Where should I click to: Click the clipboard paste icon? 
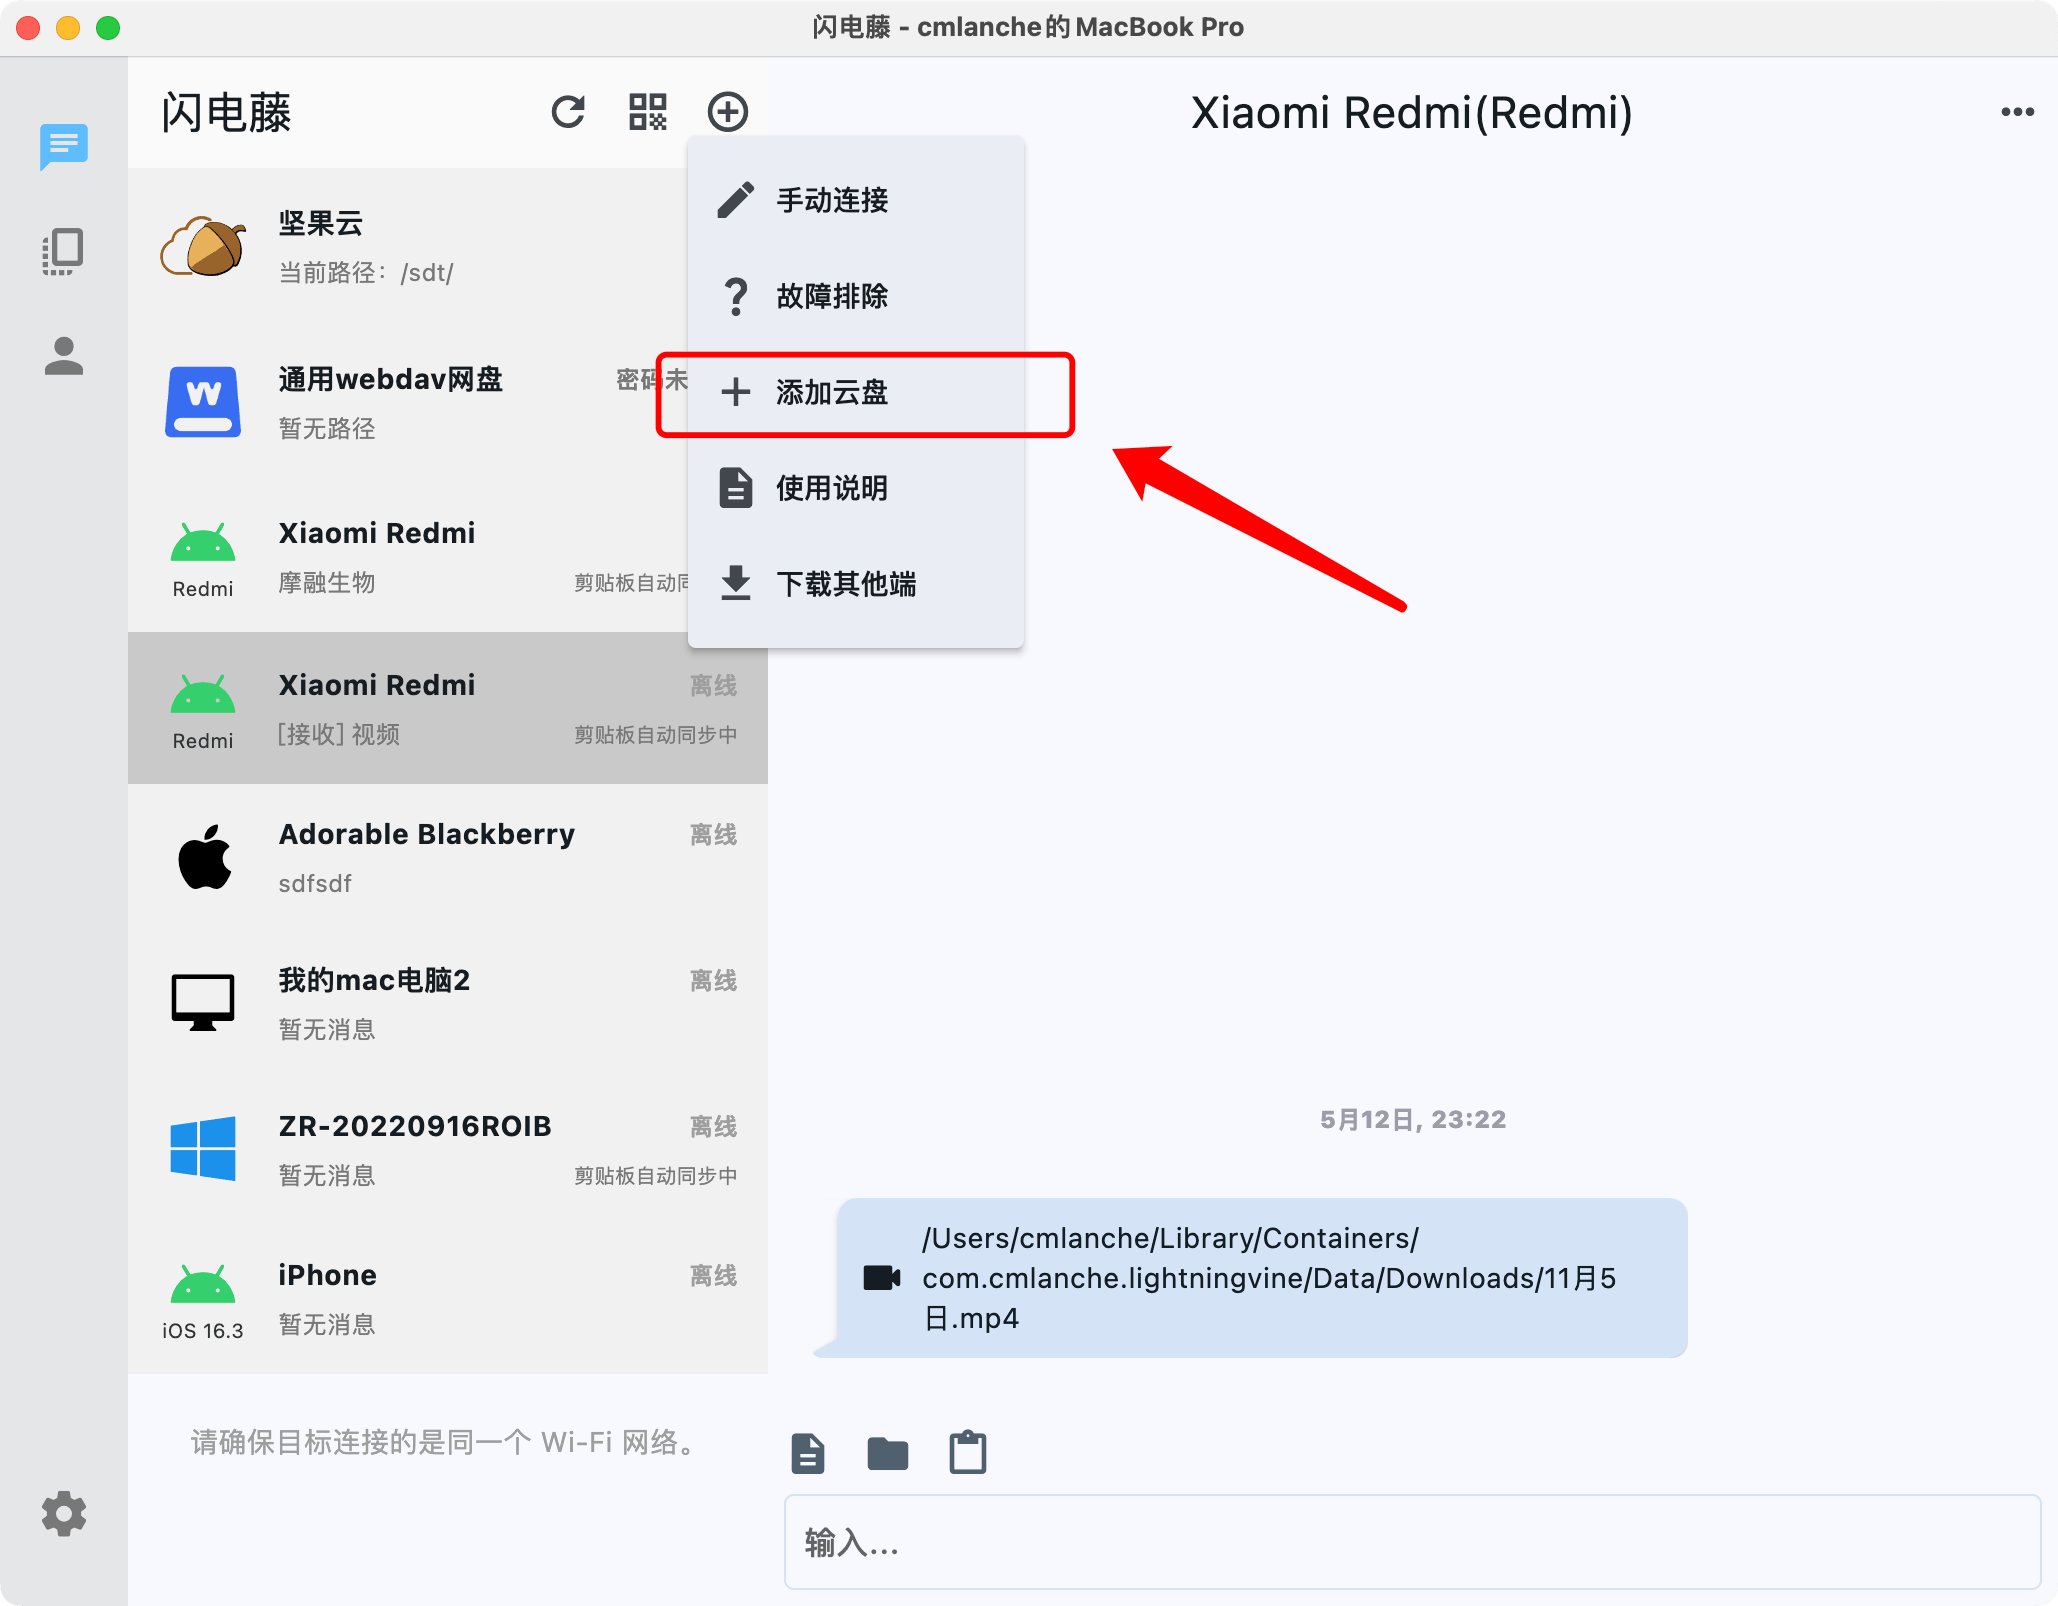tap(967, 1453)
